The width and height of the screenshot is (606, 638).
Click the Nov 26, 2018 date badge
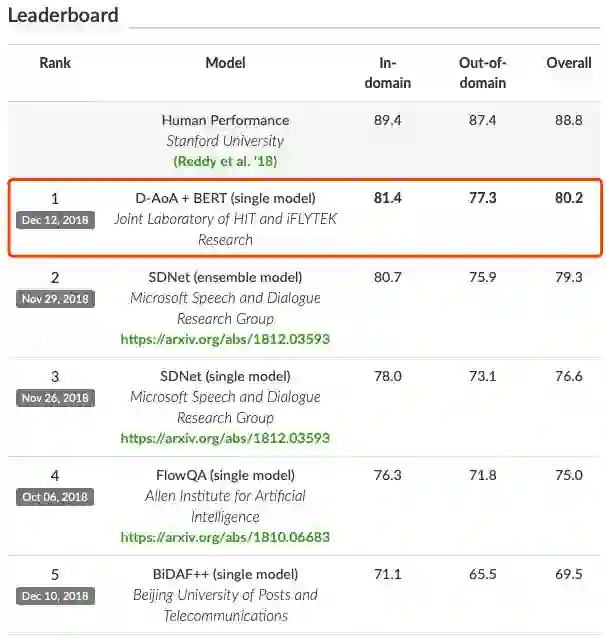point(55,398)
